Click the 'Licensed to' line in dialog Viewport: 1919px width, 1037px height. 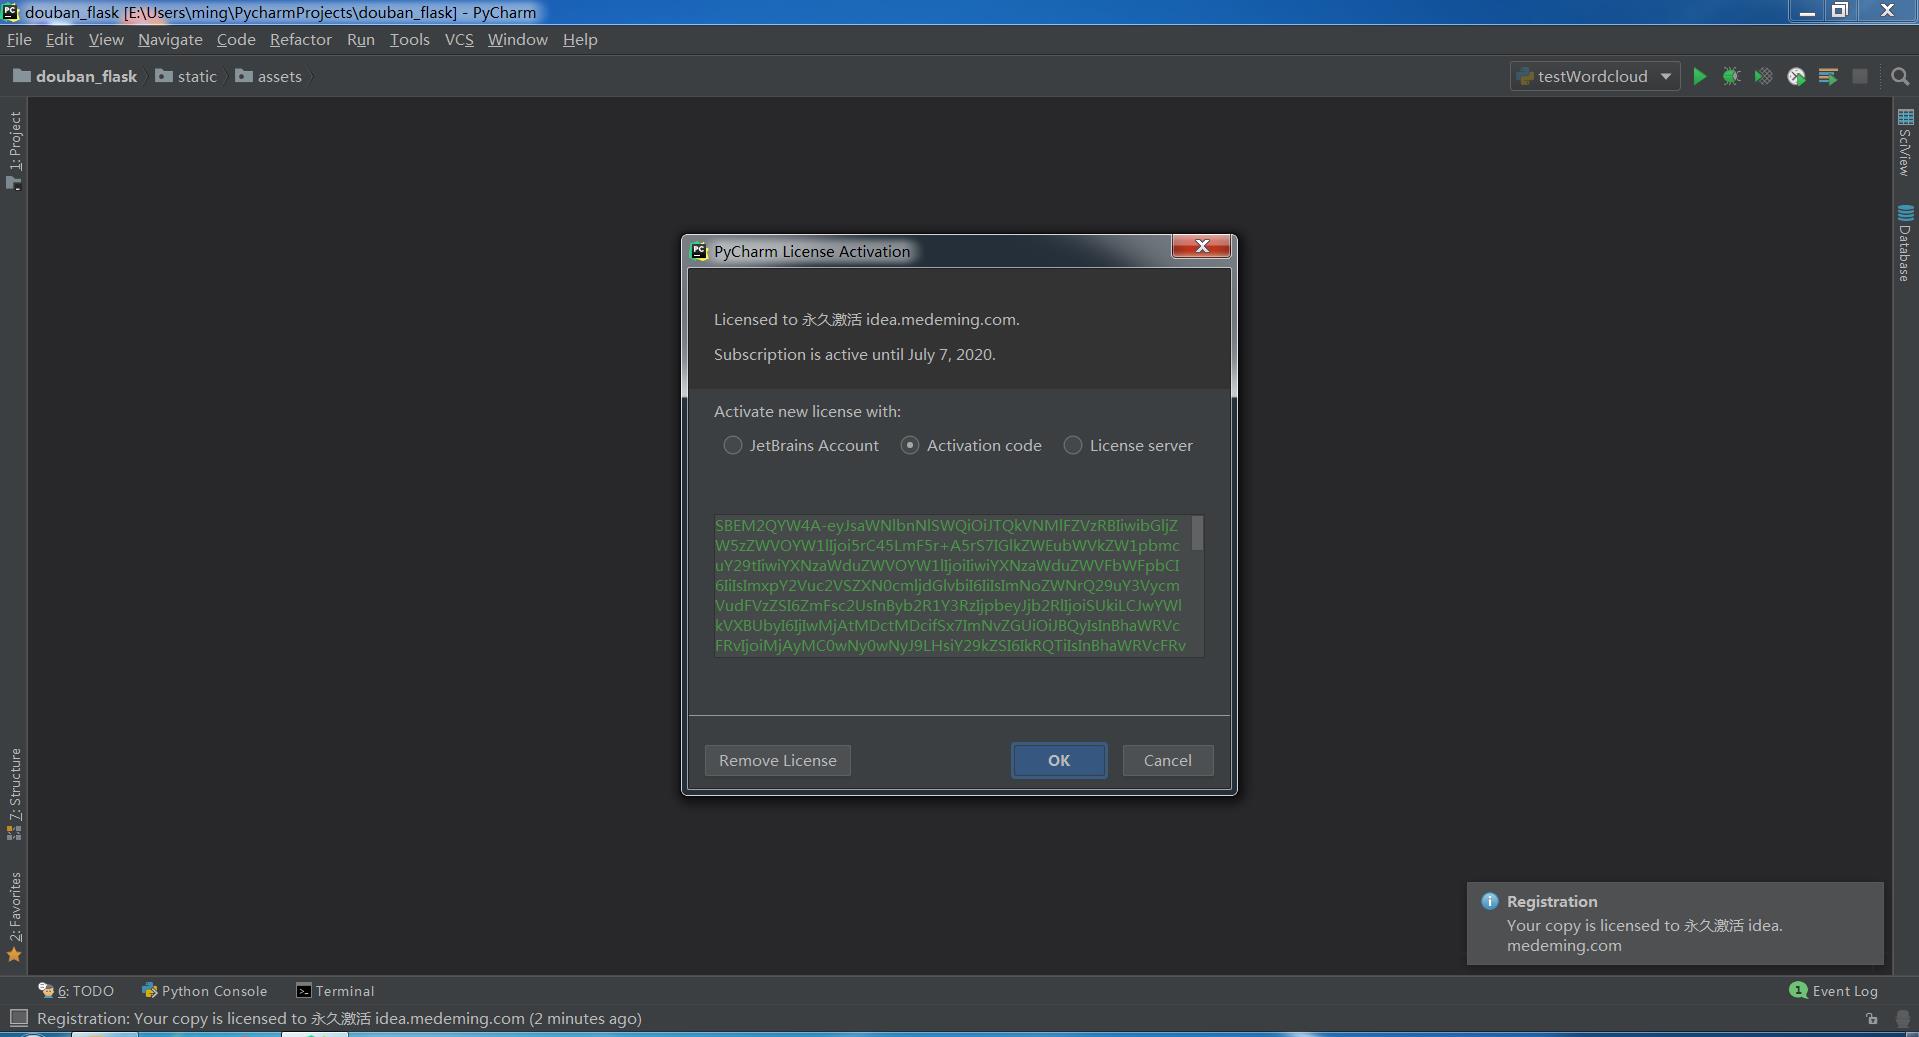867,319
